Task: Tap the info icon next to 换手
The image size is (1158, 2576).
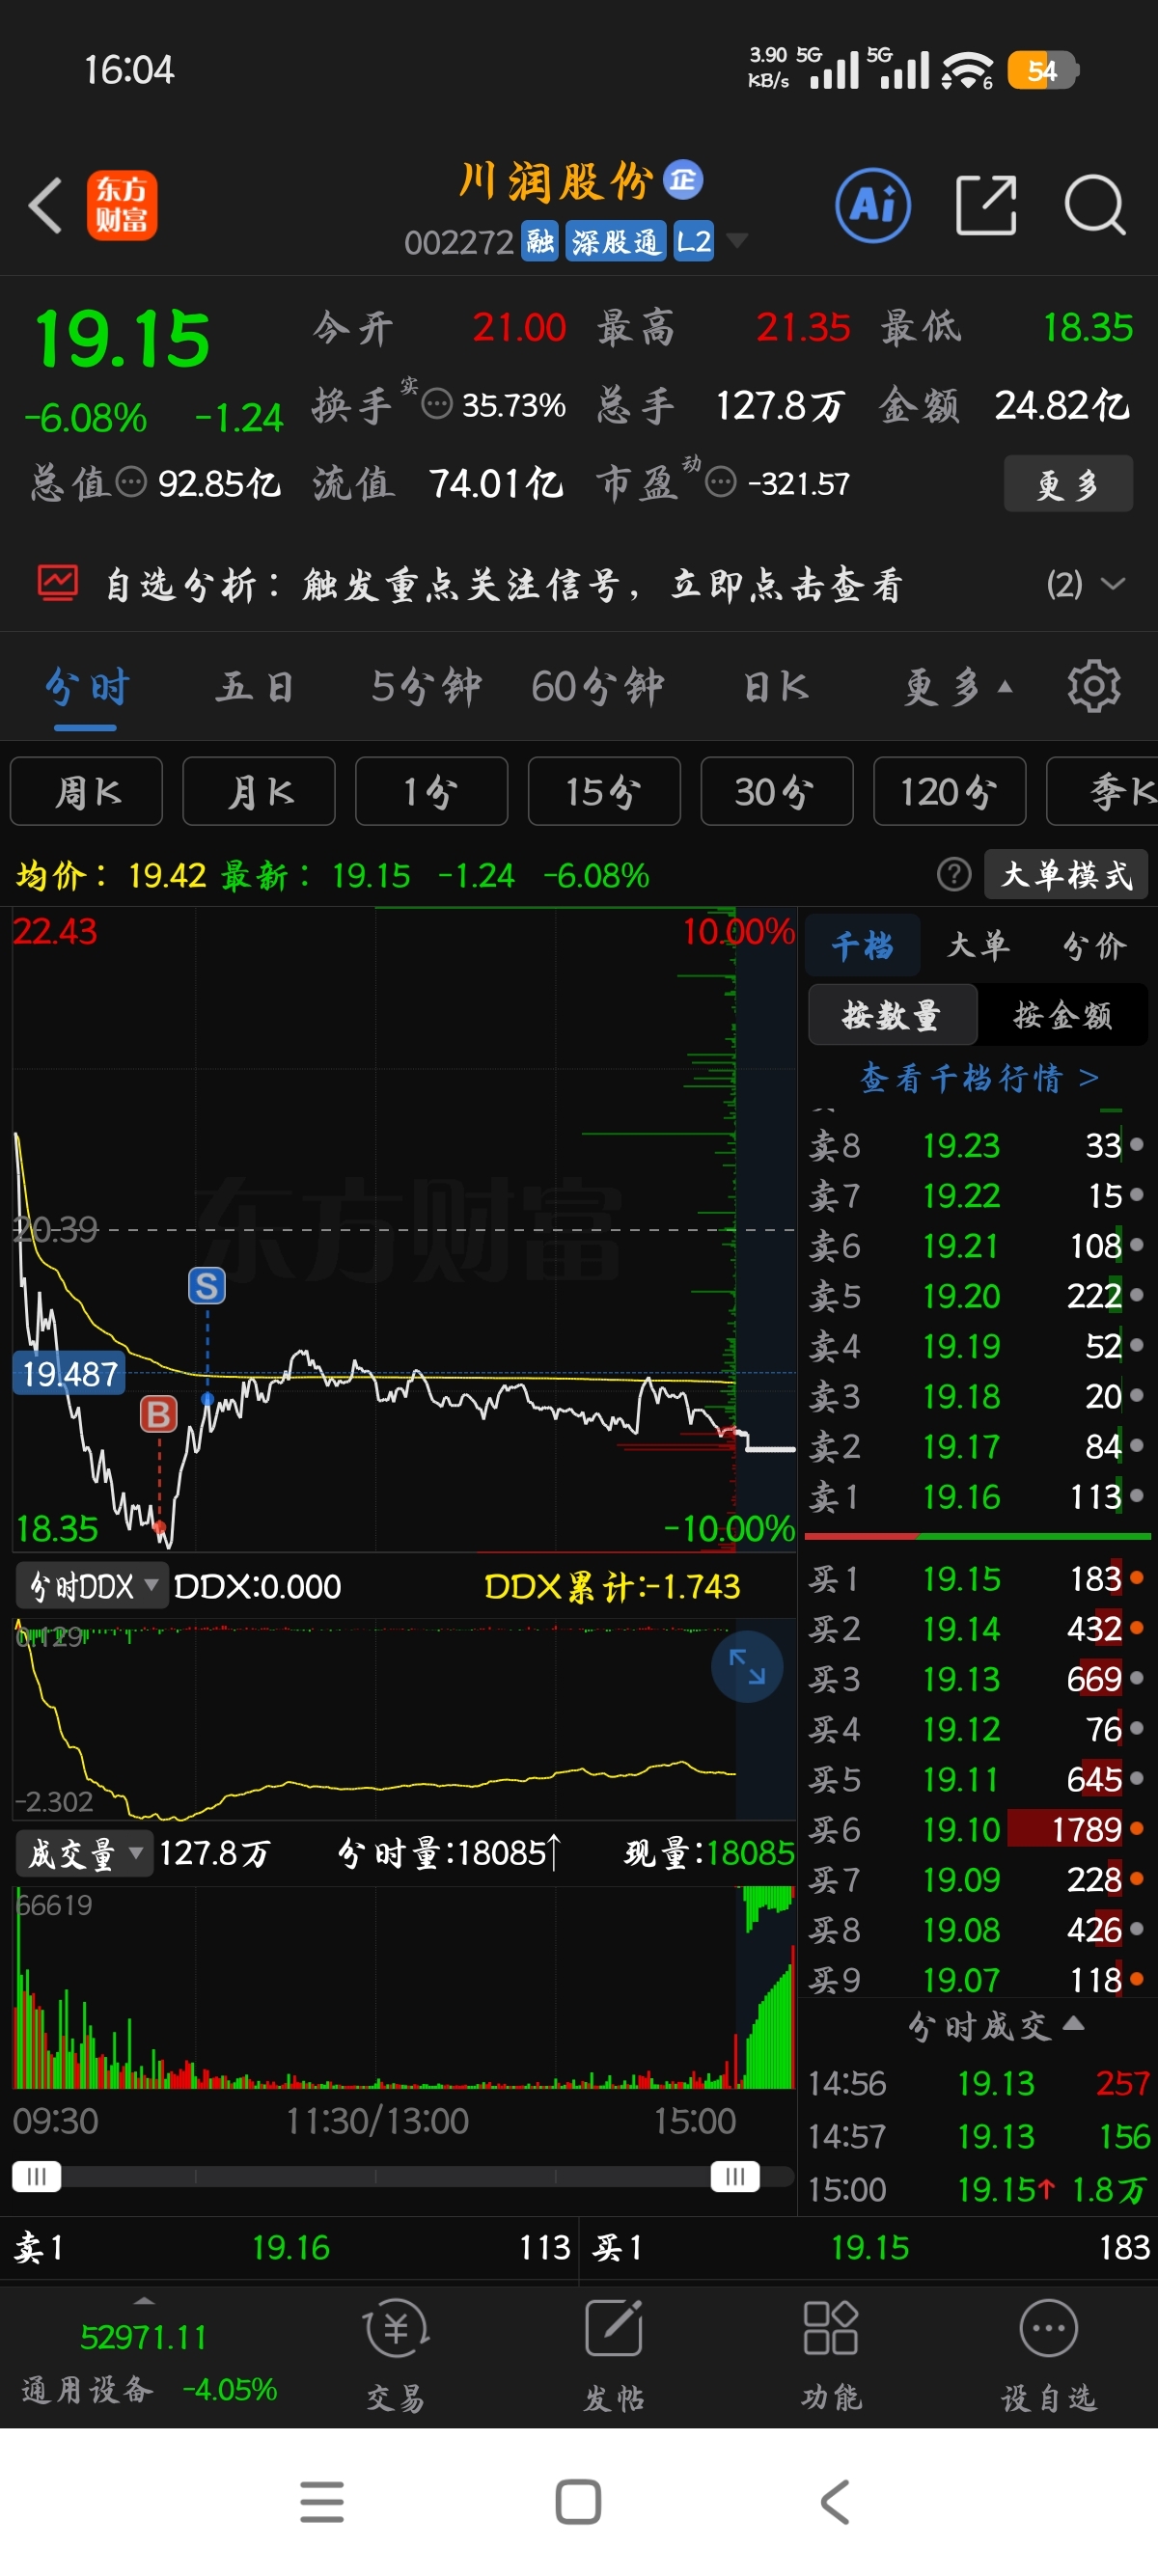Action: pyautogui.click(x=437, y=405)
